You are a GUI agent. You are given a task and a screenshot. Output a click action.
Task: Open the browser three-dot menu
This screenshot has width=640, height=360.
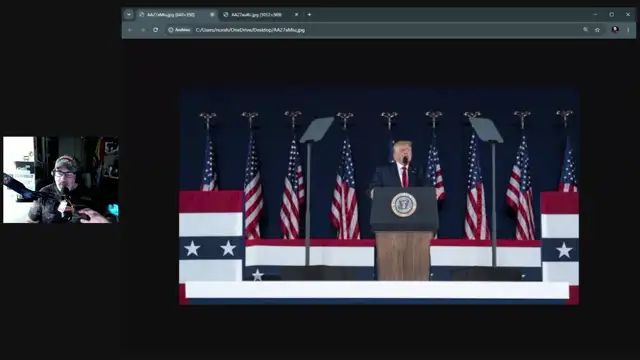(x=628, y=30)
